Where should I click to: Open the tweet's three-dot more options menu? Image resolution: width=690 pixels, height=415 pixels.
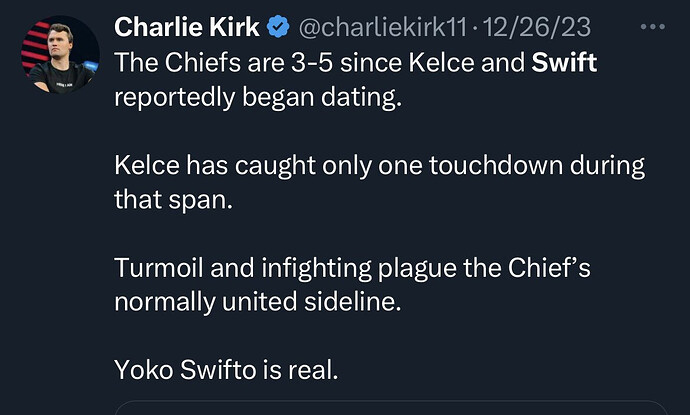click(653, 27)
